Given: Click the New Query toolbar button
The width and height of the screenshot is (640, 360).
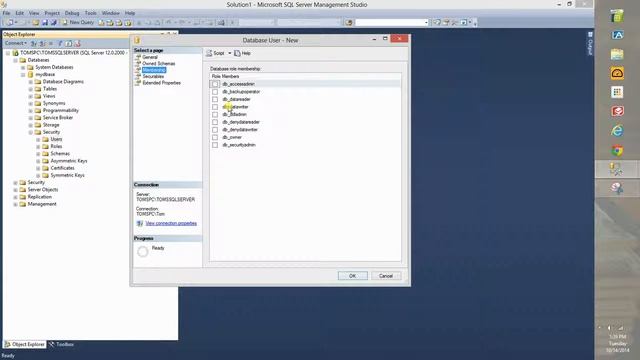Looking at the screenshot, I should 78,22.
